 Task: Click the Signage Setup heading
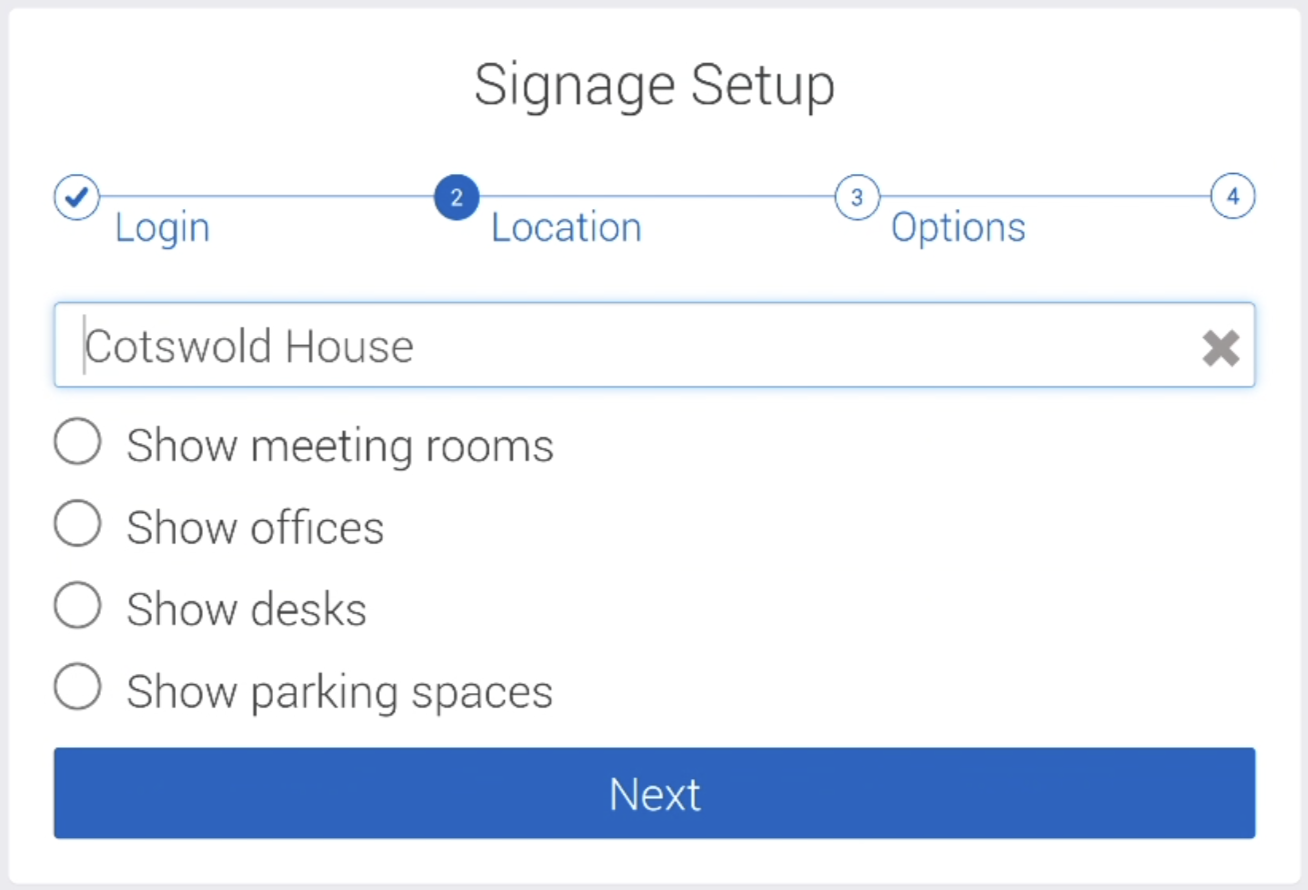[x=654, y=85]
